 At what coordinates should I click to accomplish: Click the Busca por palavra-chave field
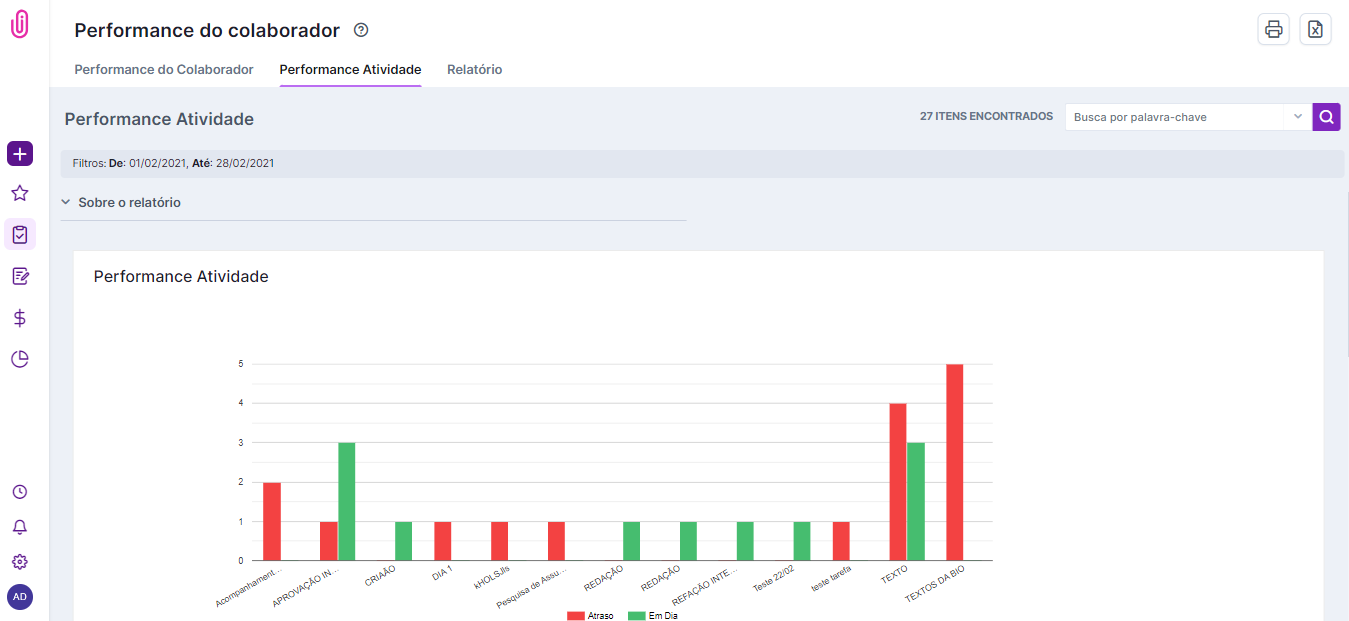point(1174,117)
